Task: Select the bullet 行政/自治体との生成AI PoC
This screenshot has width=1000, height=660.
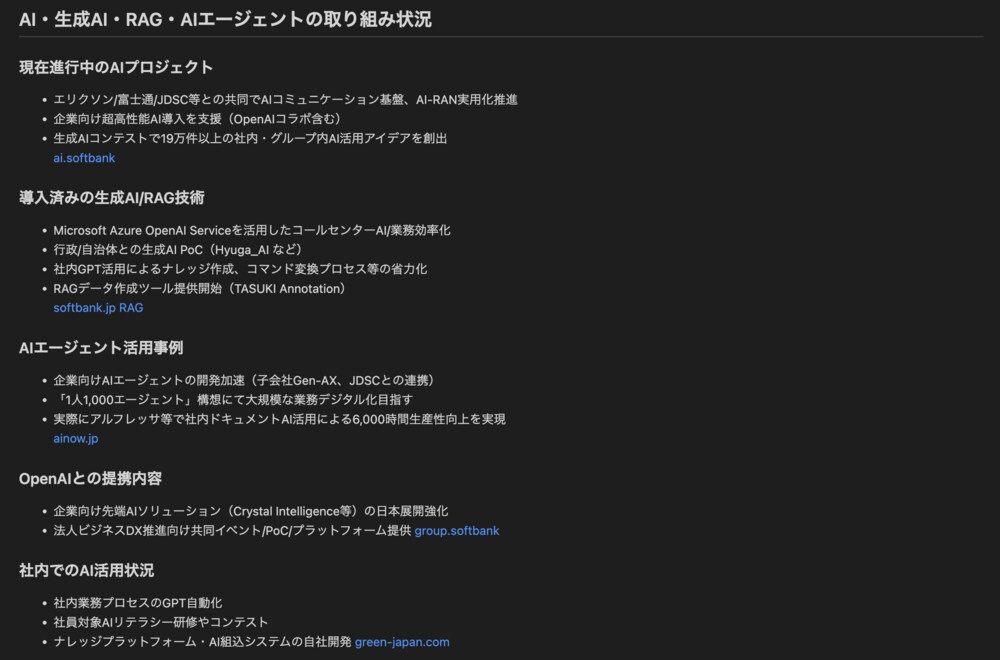Action: coord(180,250)
